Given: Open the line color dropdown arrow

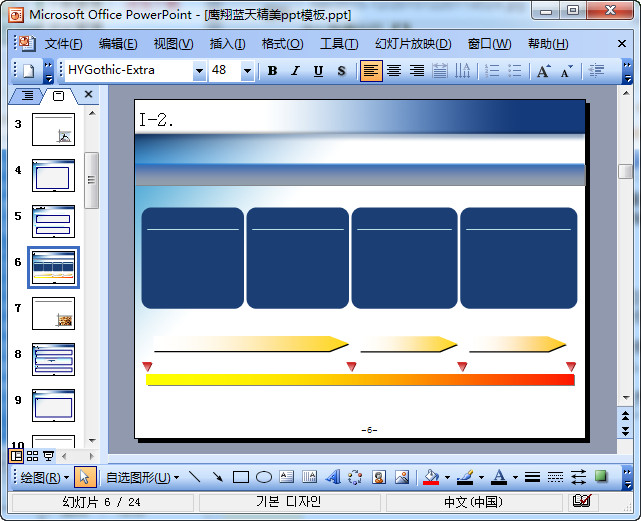Looking at the screenshot, I should (x=481, y=477).
